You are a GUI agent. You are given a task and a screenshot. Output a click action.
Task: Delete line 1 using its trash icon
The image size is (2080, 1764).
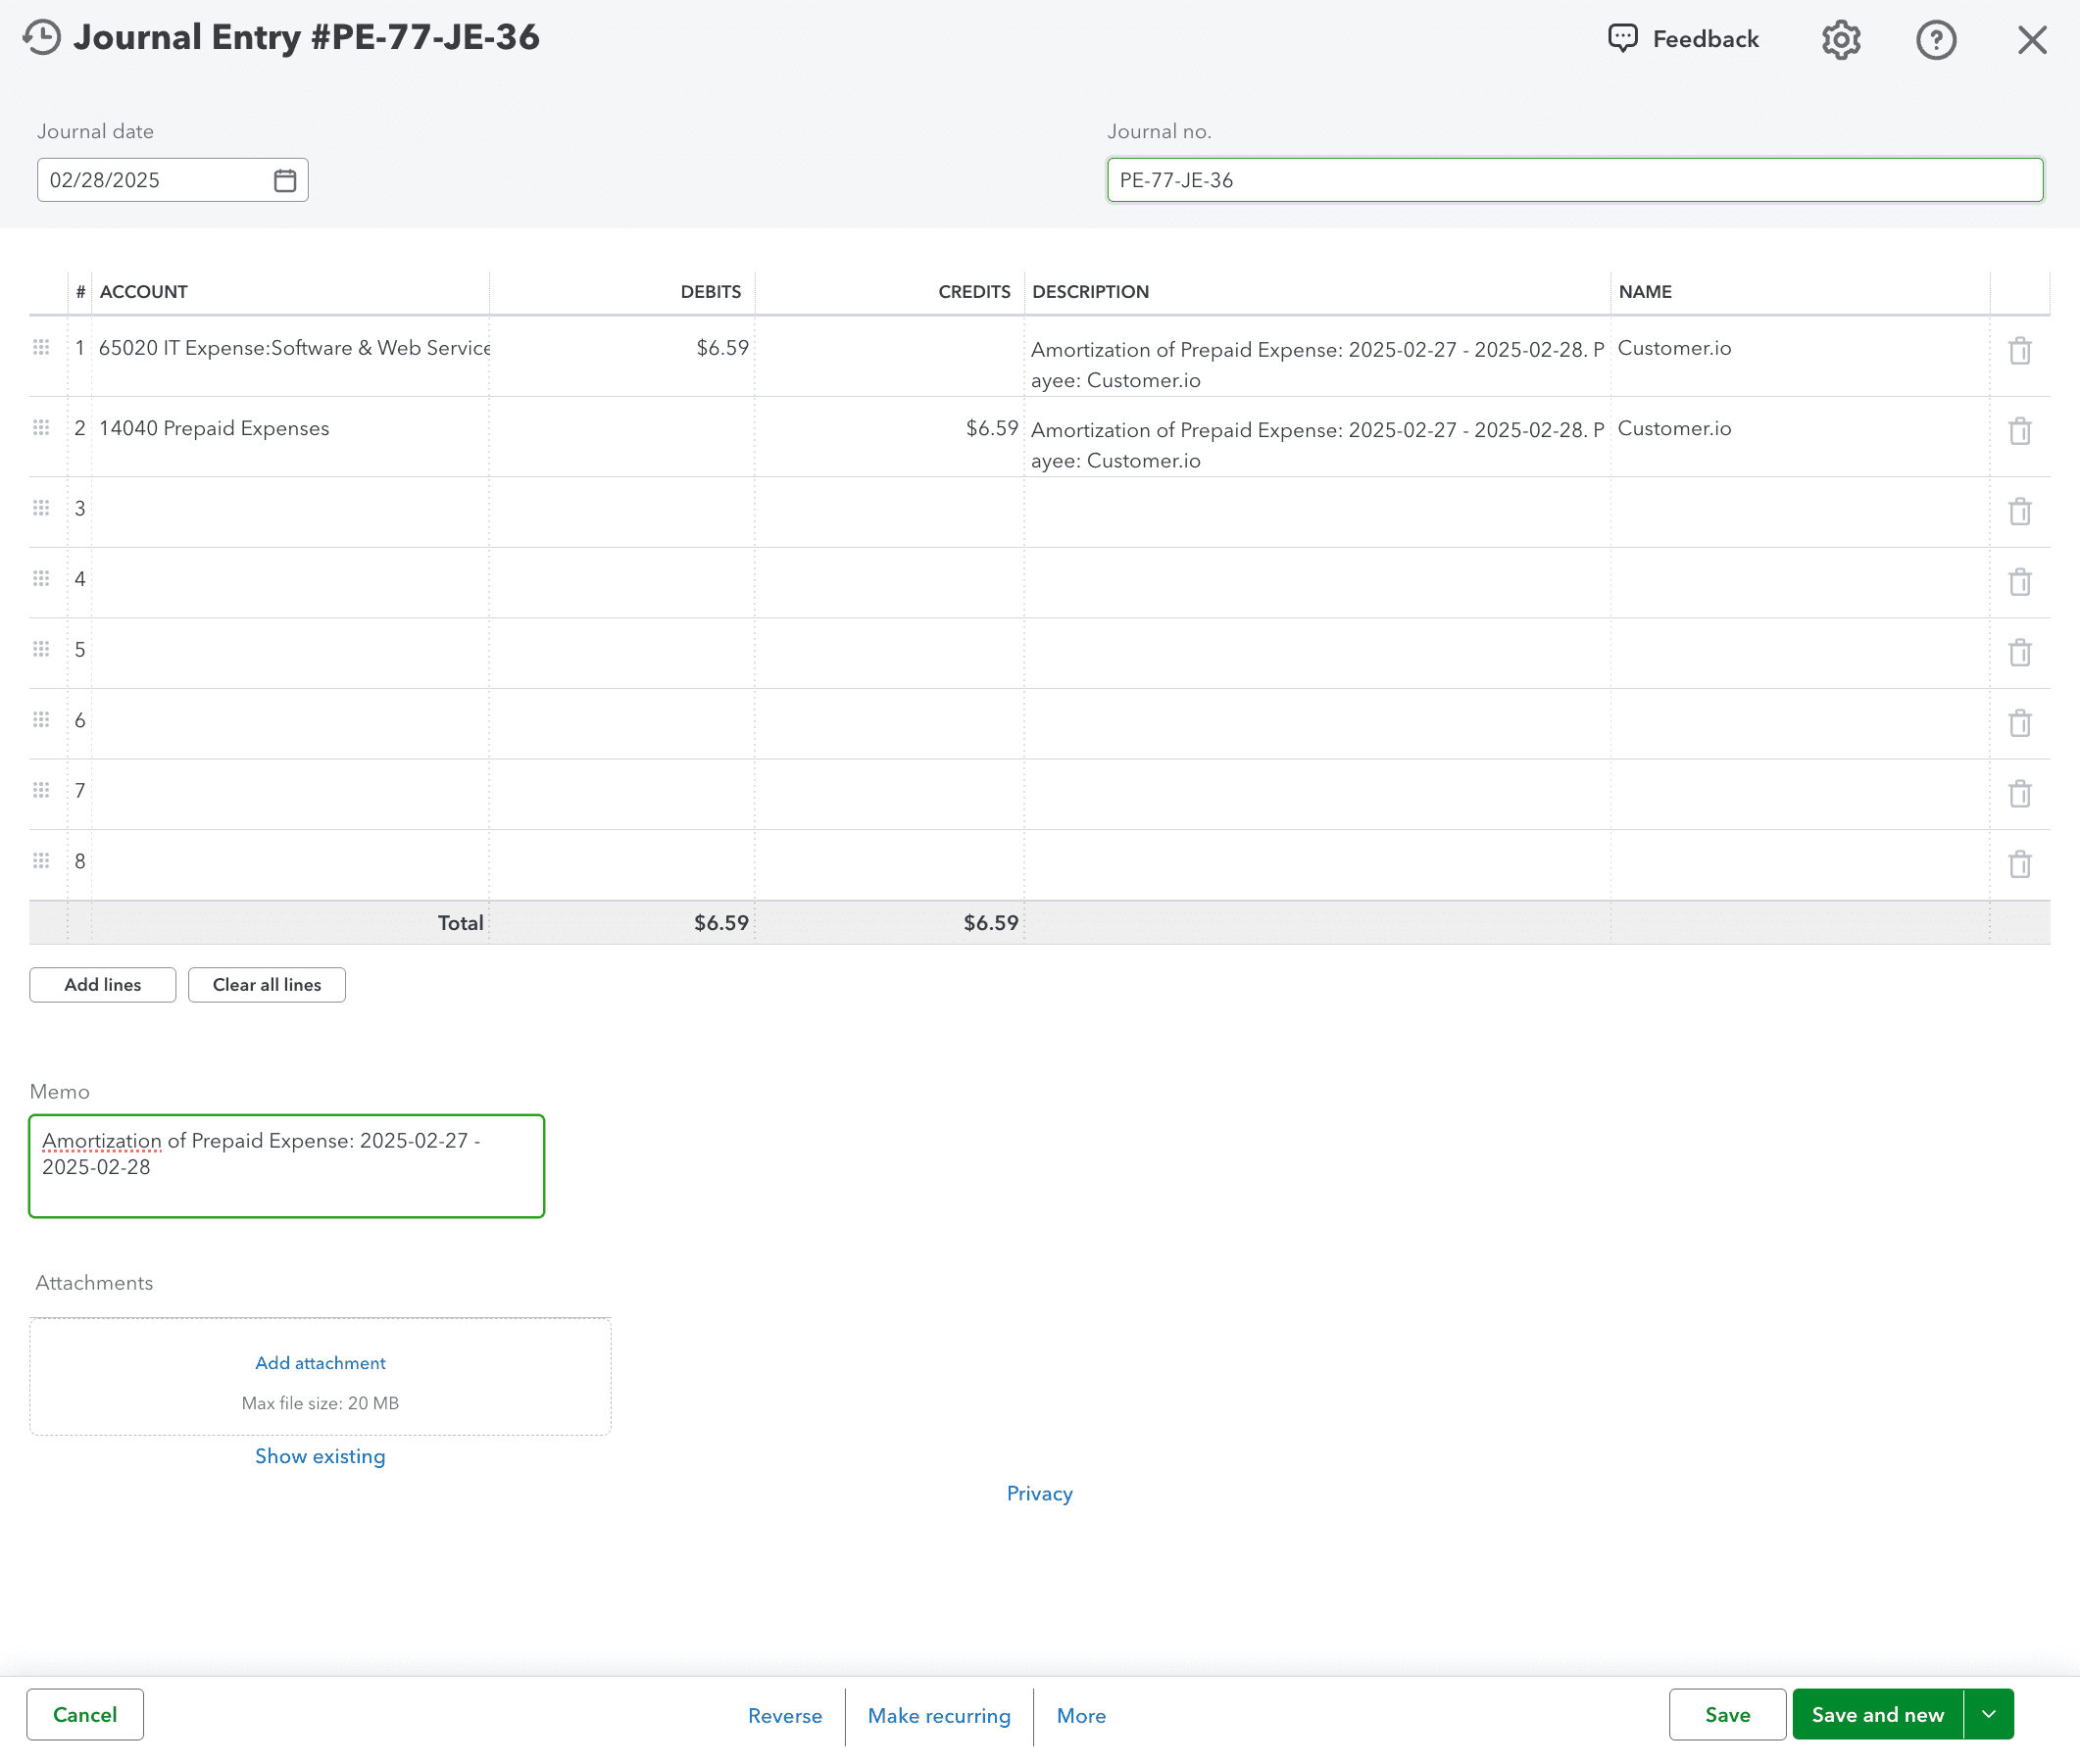coord(2021,352)
